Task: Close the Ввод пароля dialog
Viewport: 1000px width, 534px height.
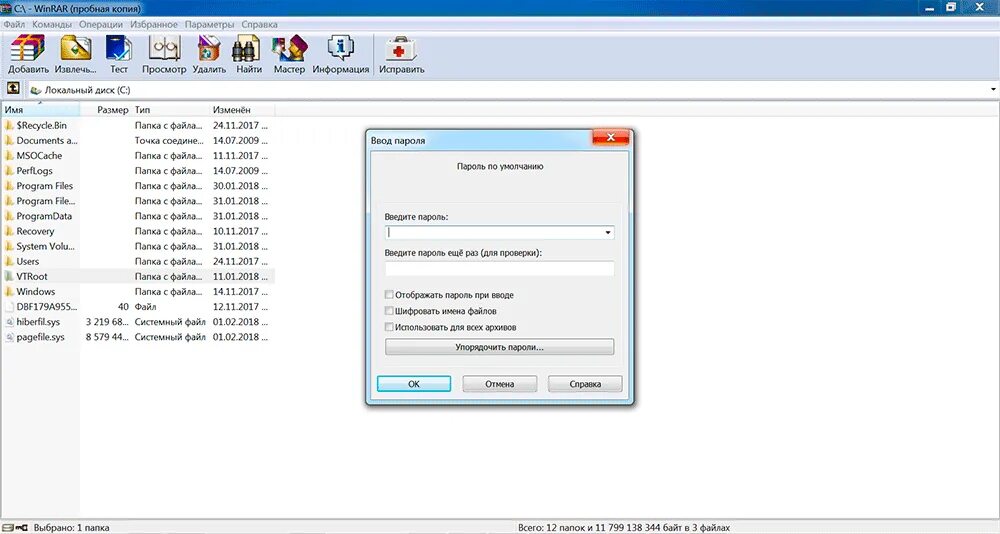Action: pyautogui.click(x=610, y=137)
